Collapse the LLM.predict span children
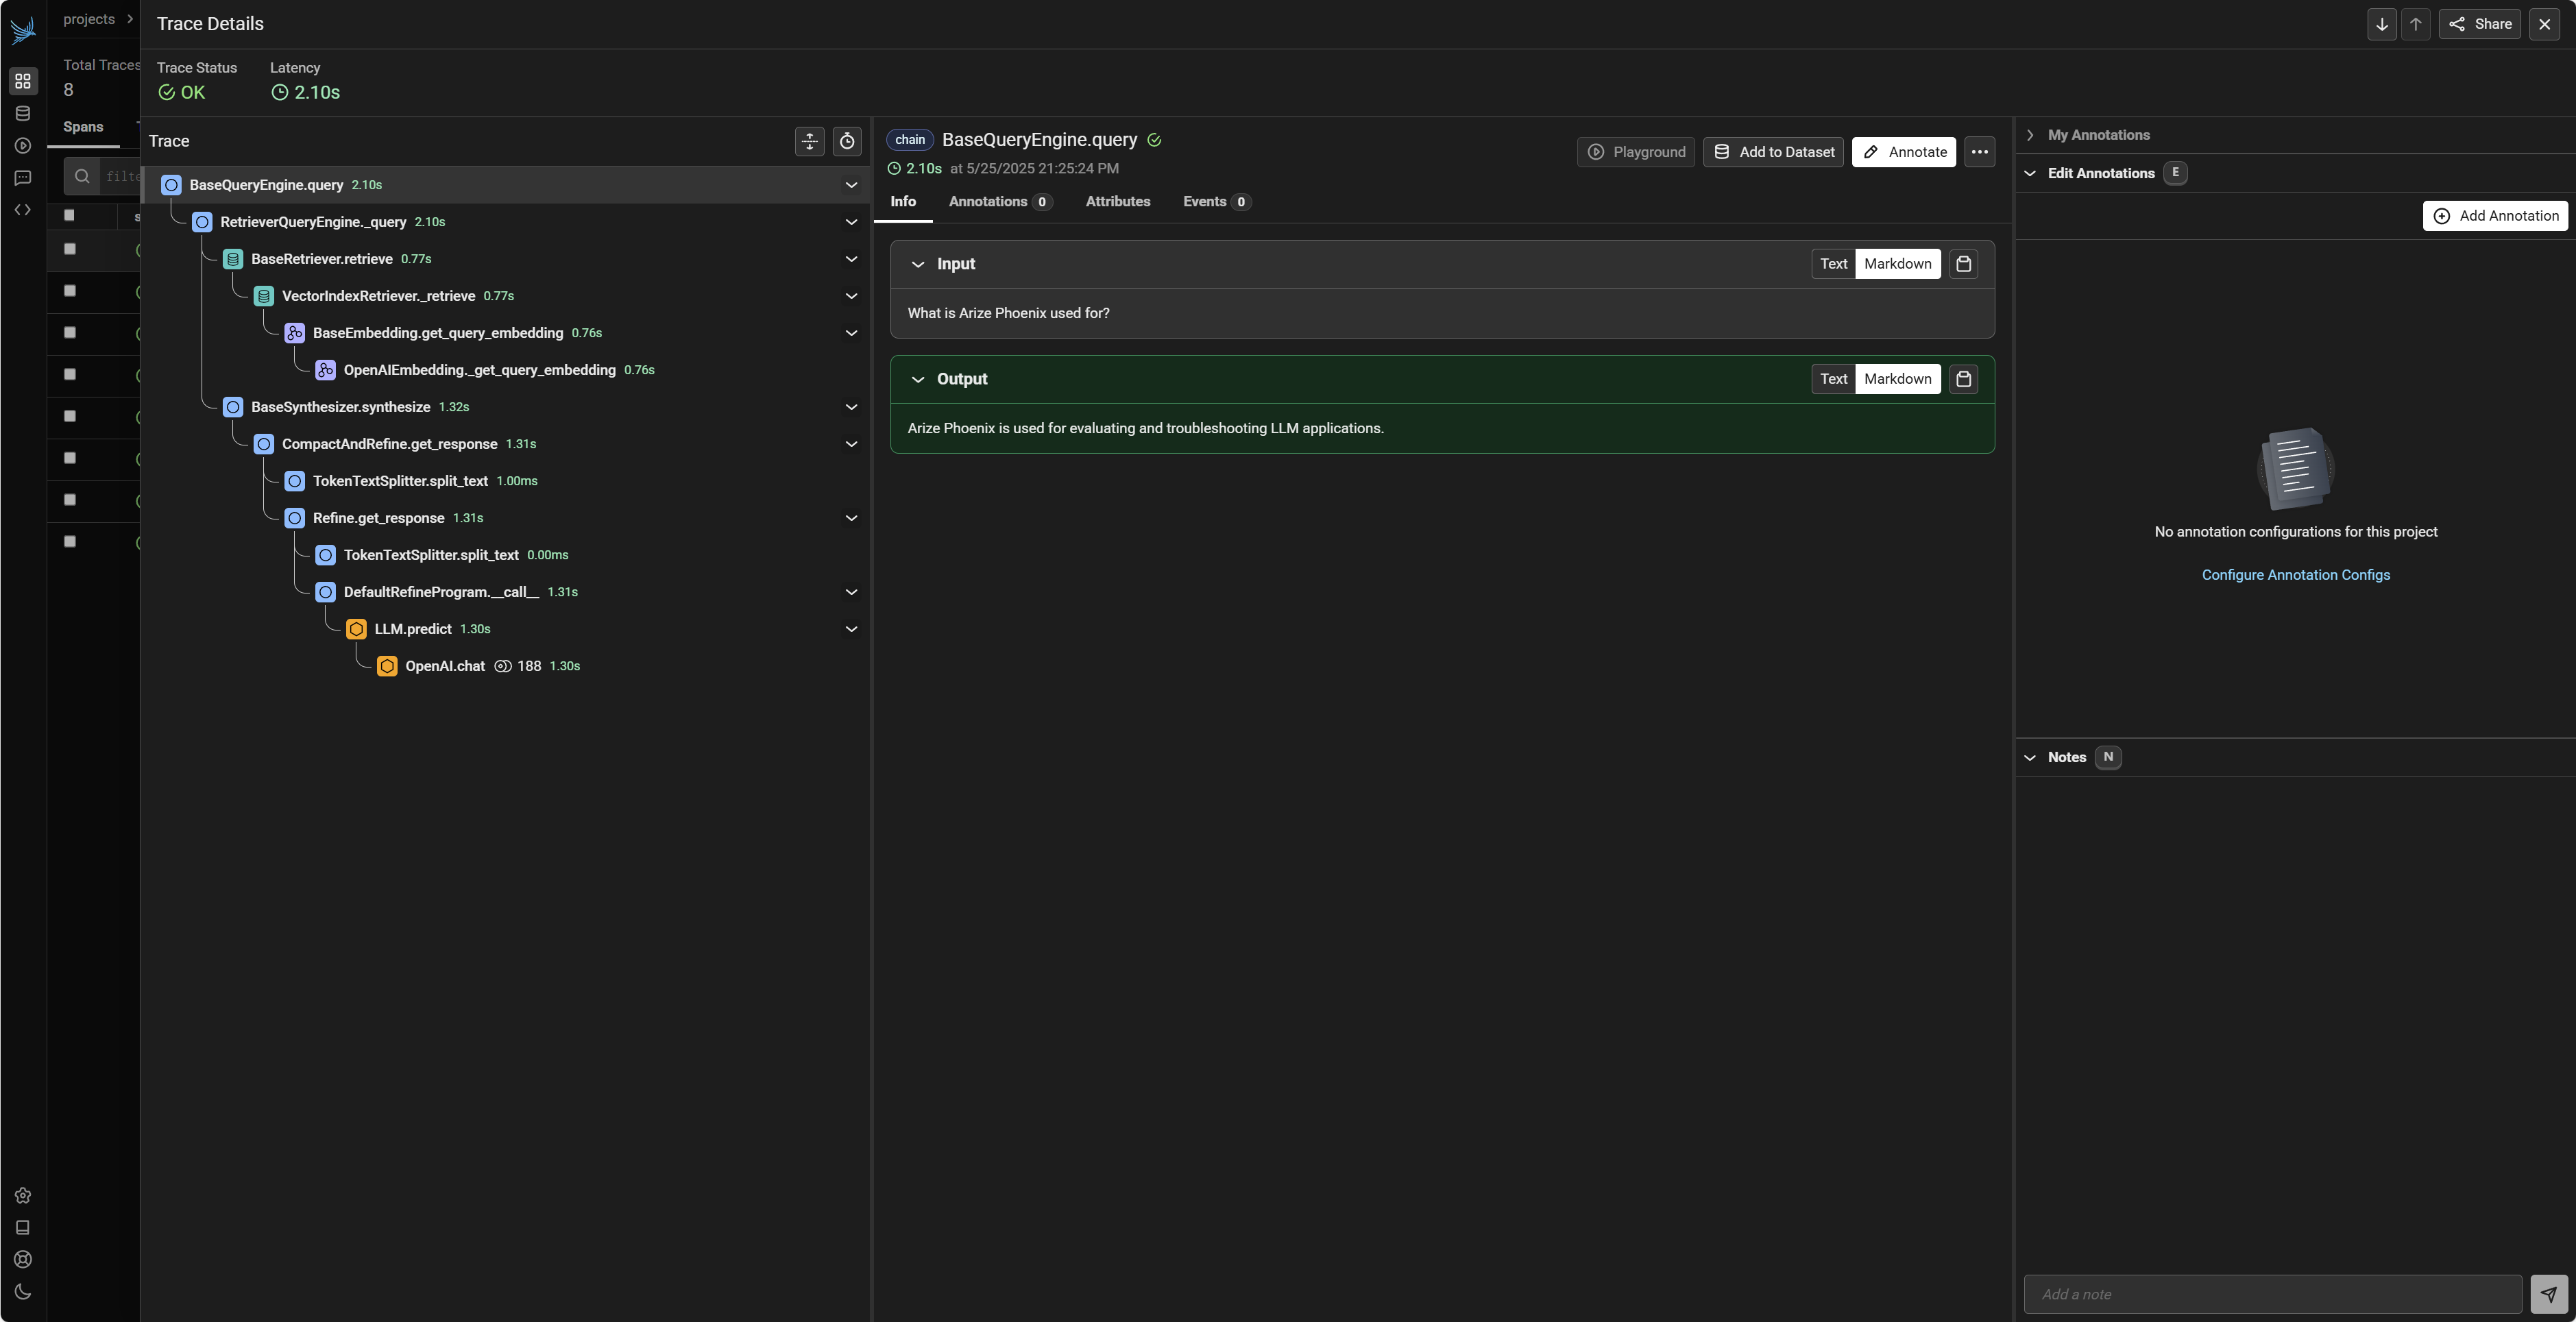2576x1322 pixels. pos(851,629)
